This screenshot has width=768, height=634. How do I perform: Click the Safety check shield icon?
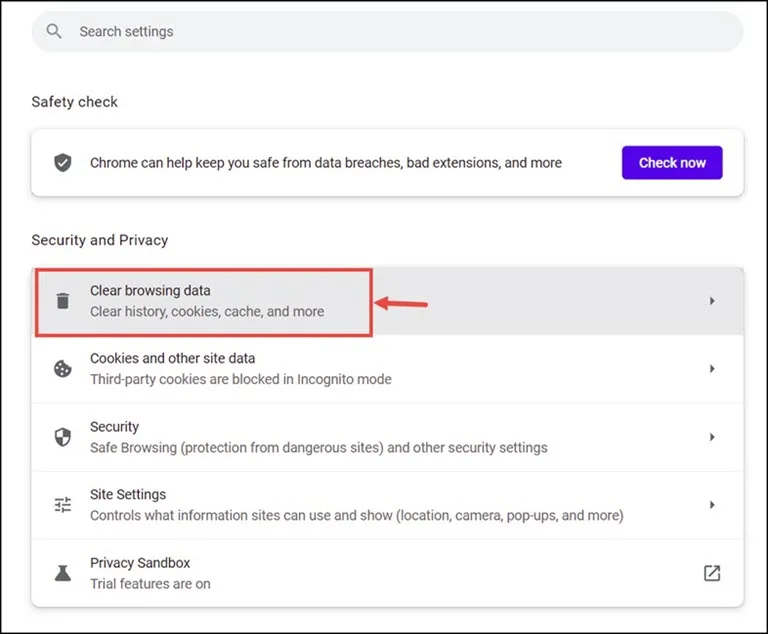point(63,163)
